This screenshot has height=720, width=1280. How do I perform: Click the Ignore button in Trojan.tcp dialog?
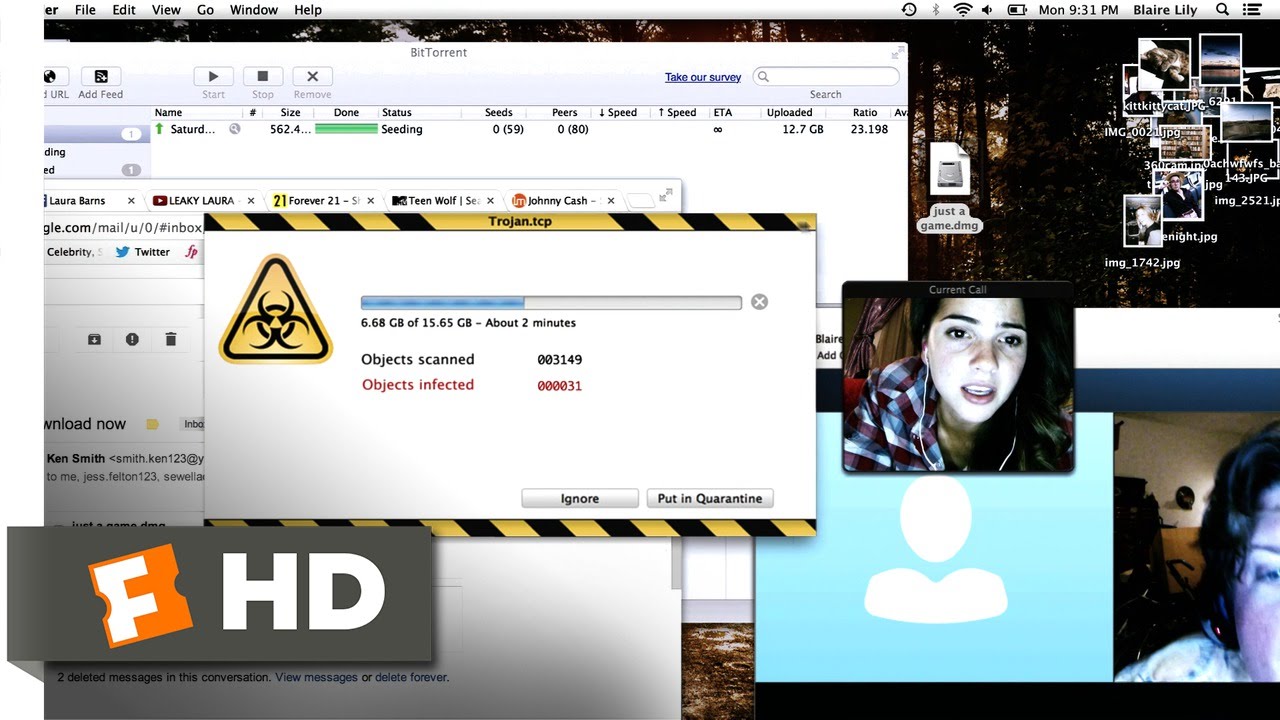[580, 498]
